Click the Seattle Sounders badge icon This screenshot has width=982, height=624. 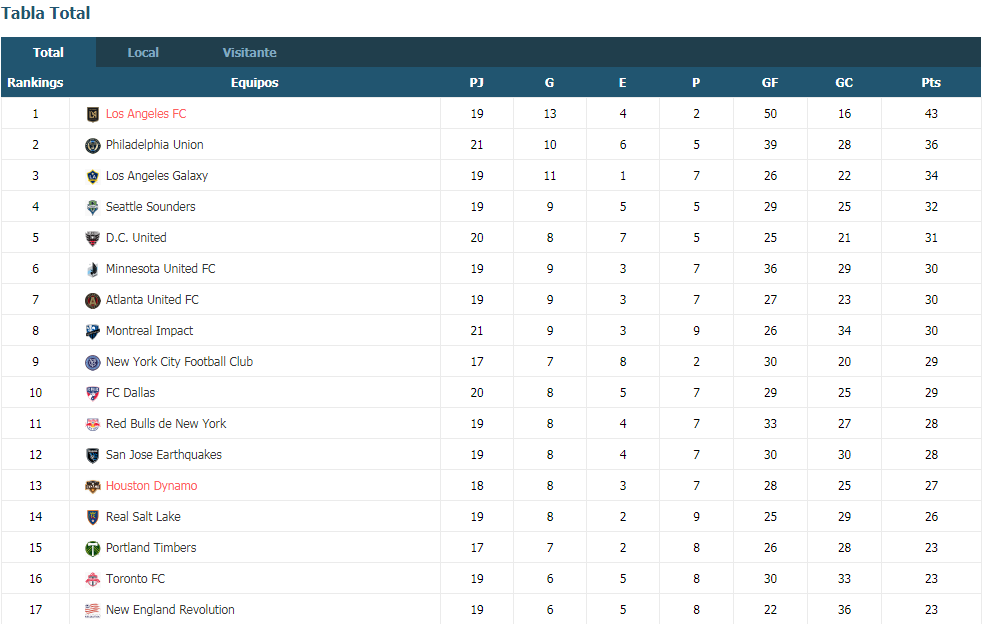click(93, 207)
